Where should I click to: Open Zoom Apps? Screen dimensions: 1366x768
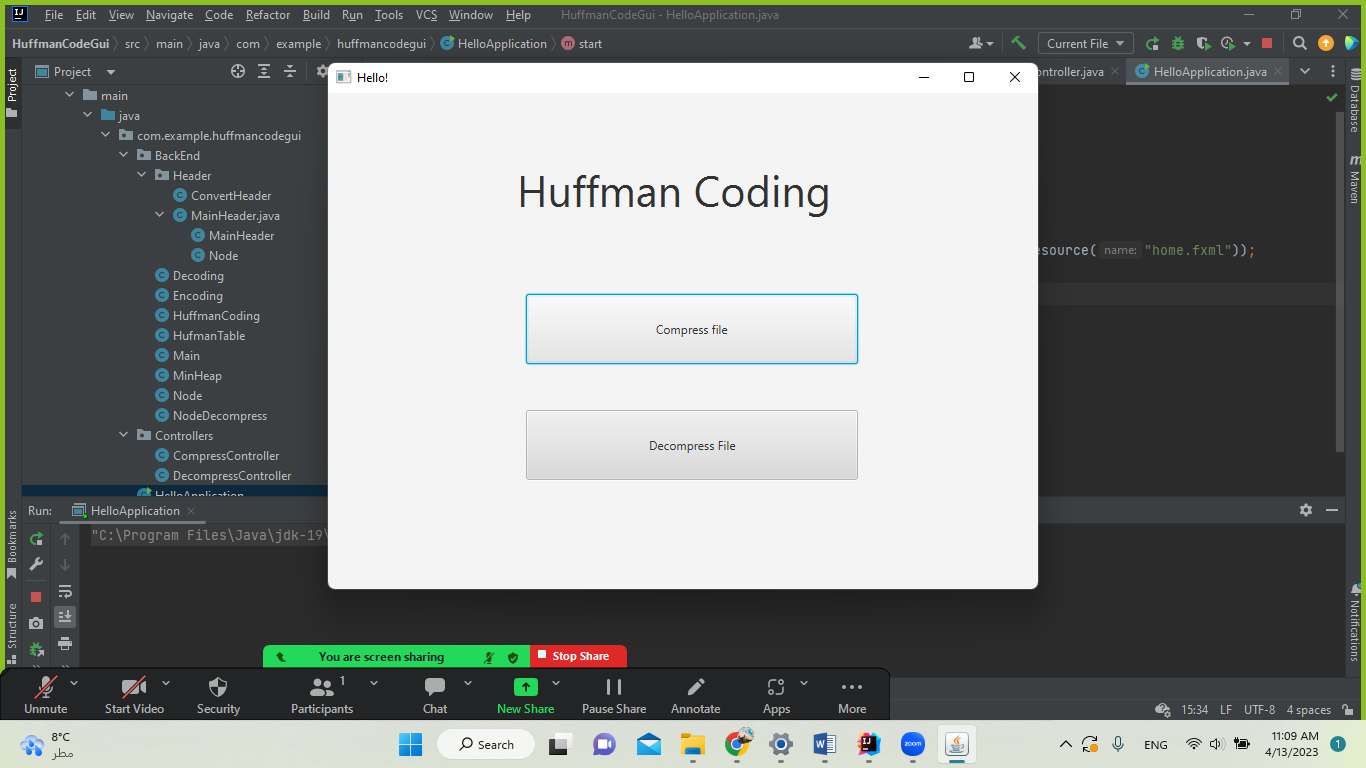tap(777, 696)
